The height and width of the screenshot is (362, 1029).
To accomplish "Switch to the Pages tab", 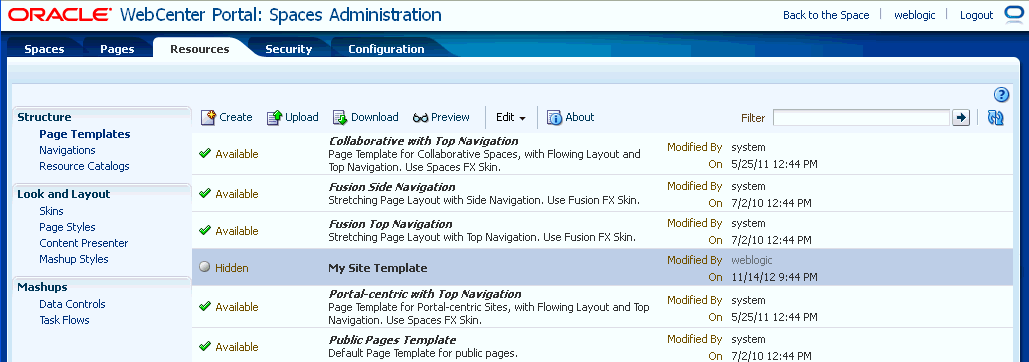I will click(117, 49).
